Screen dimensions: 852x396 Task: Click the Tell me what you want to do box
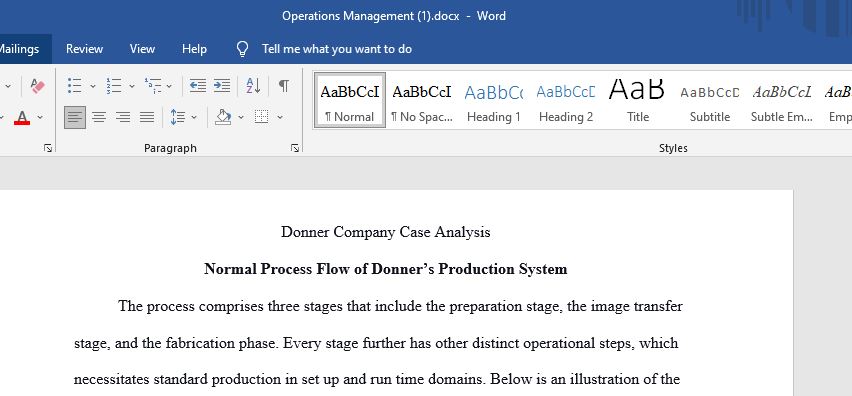click(337, 49)
